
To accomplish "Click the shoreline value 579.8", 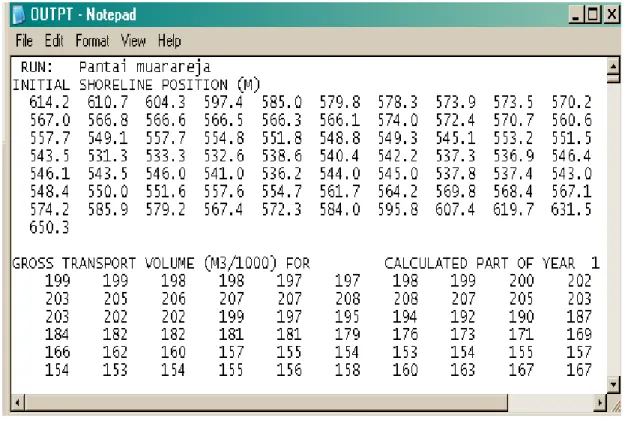I will pos(340,102).
